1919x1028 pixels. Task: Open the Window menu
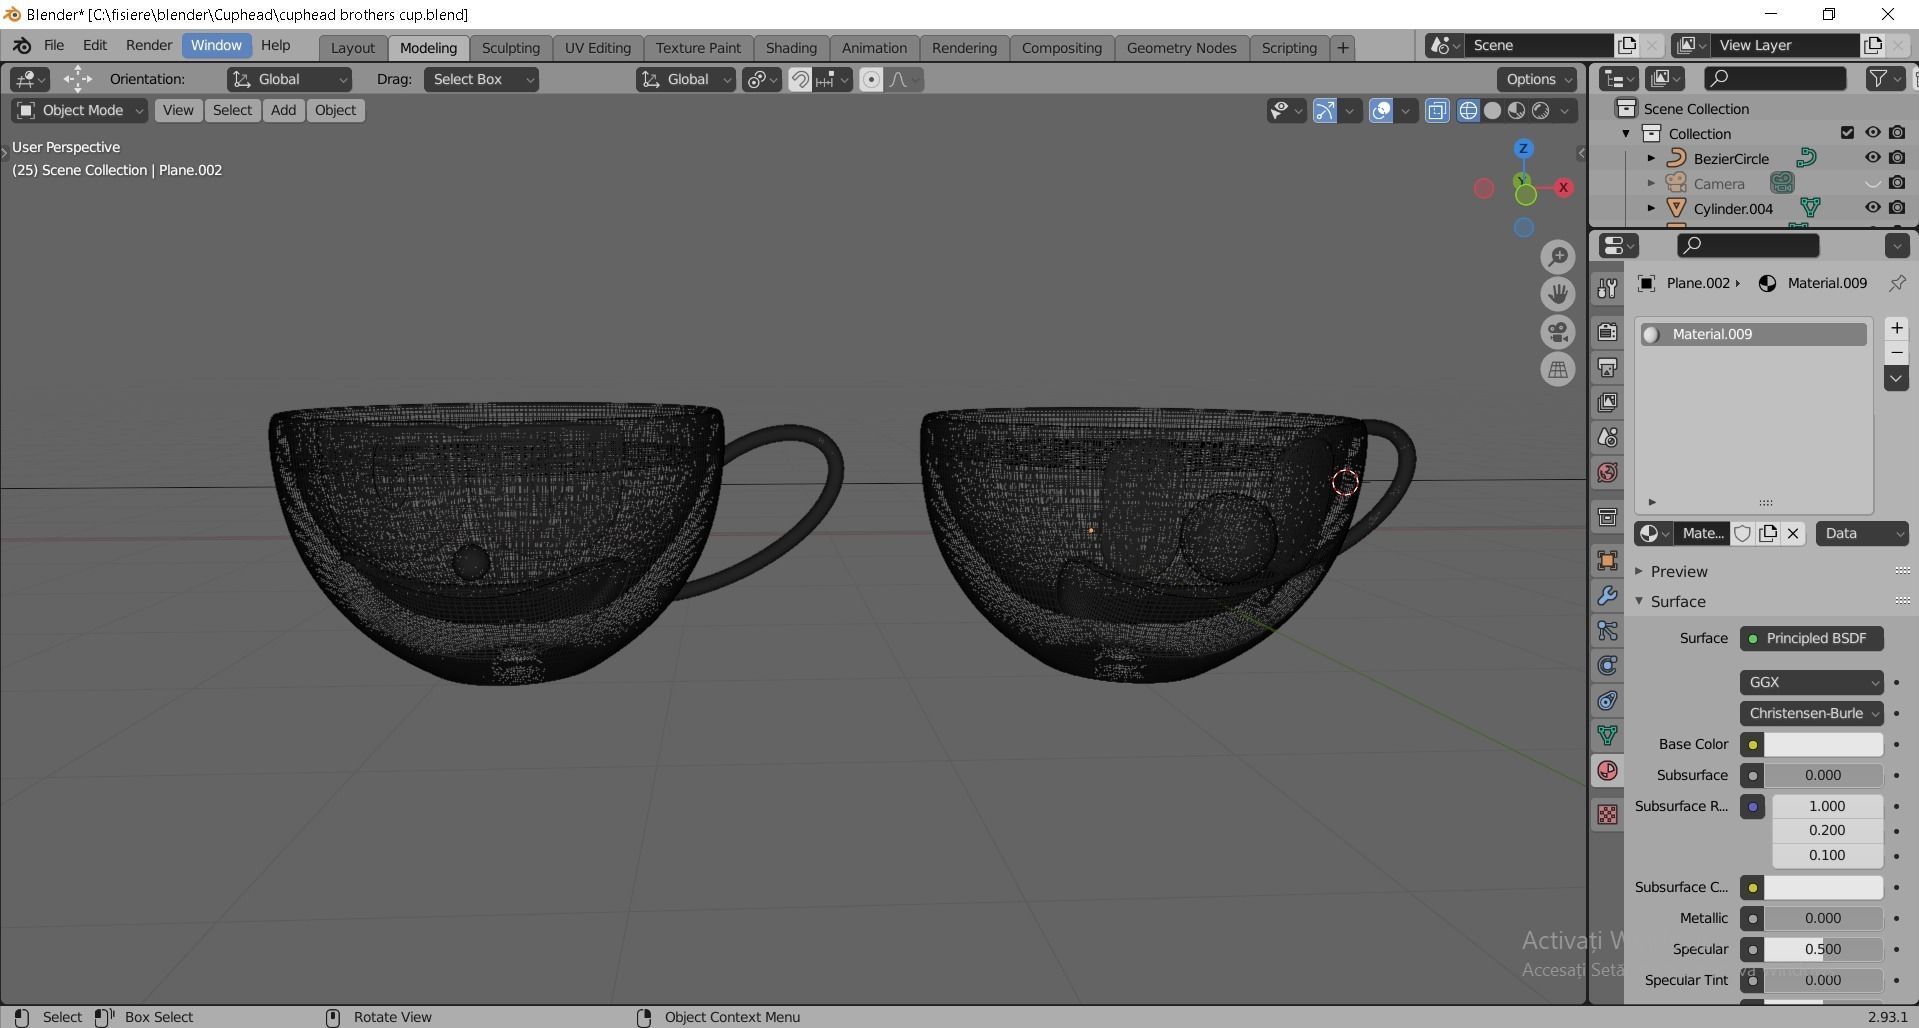tap(216, 45)
